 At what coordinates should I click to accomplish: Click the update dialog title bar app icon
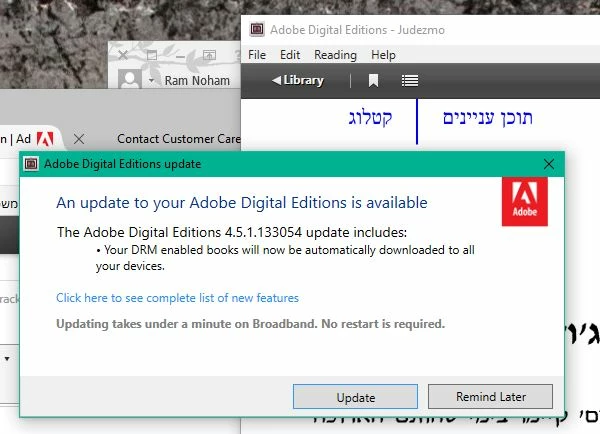coord(31,164)
